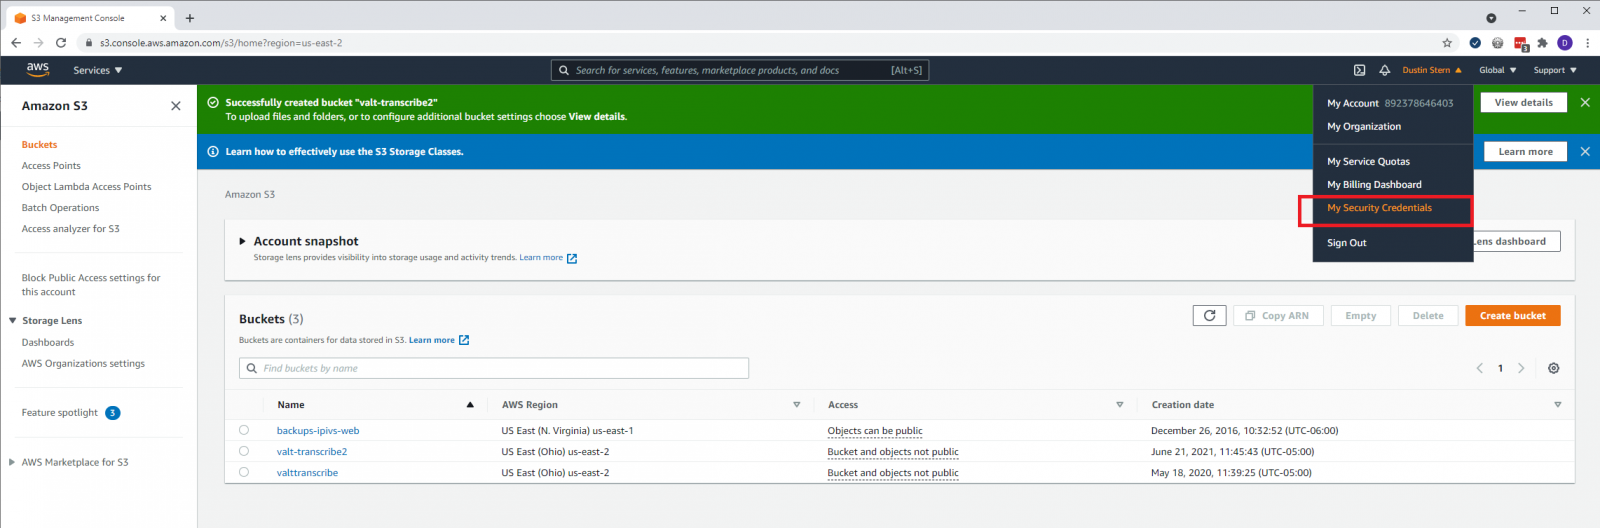
Task: Open AWS CloudShell terminal icon
Action: pyautogui.click(x=1359, y=70)
